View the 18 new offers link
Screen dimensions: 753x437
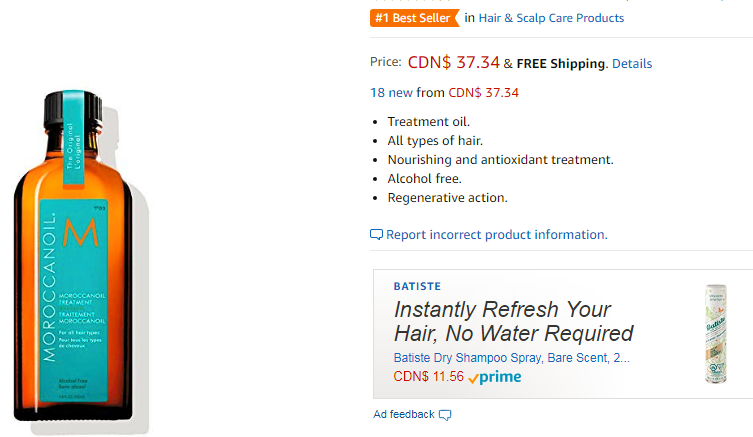(391, 93)
